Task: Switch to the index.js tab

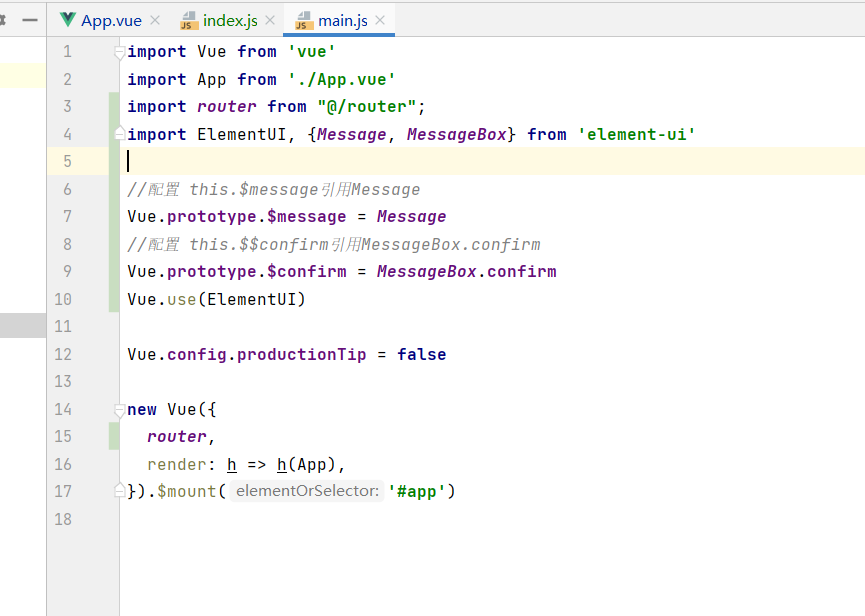Action: tap(230, 20)
